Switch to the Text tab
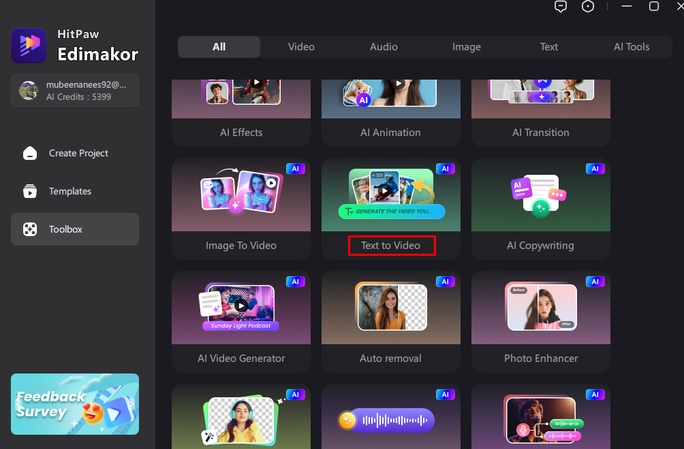Screen dimensions: 684x449 [x=549, y=47]
